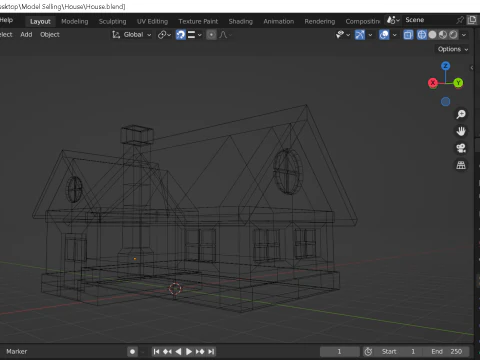The width and height of the screenshot is (480, 360).
Task: Click the Z axis on navigation gizmo
Action: [x=445, y=66]
